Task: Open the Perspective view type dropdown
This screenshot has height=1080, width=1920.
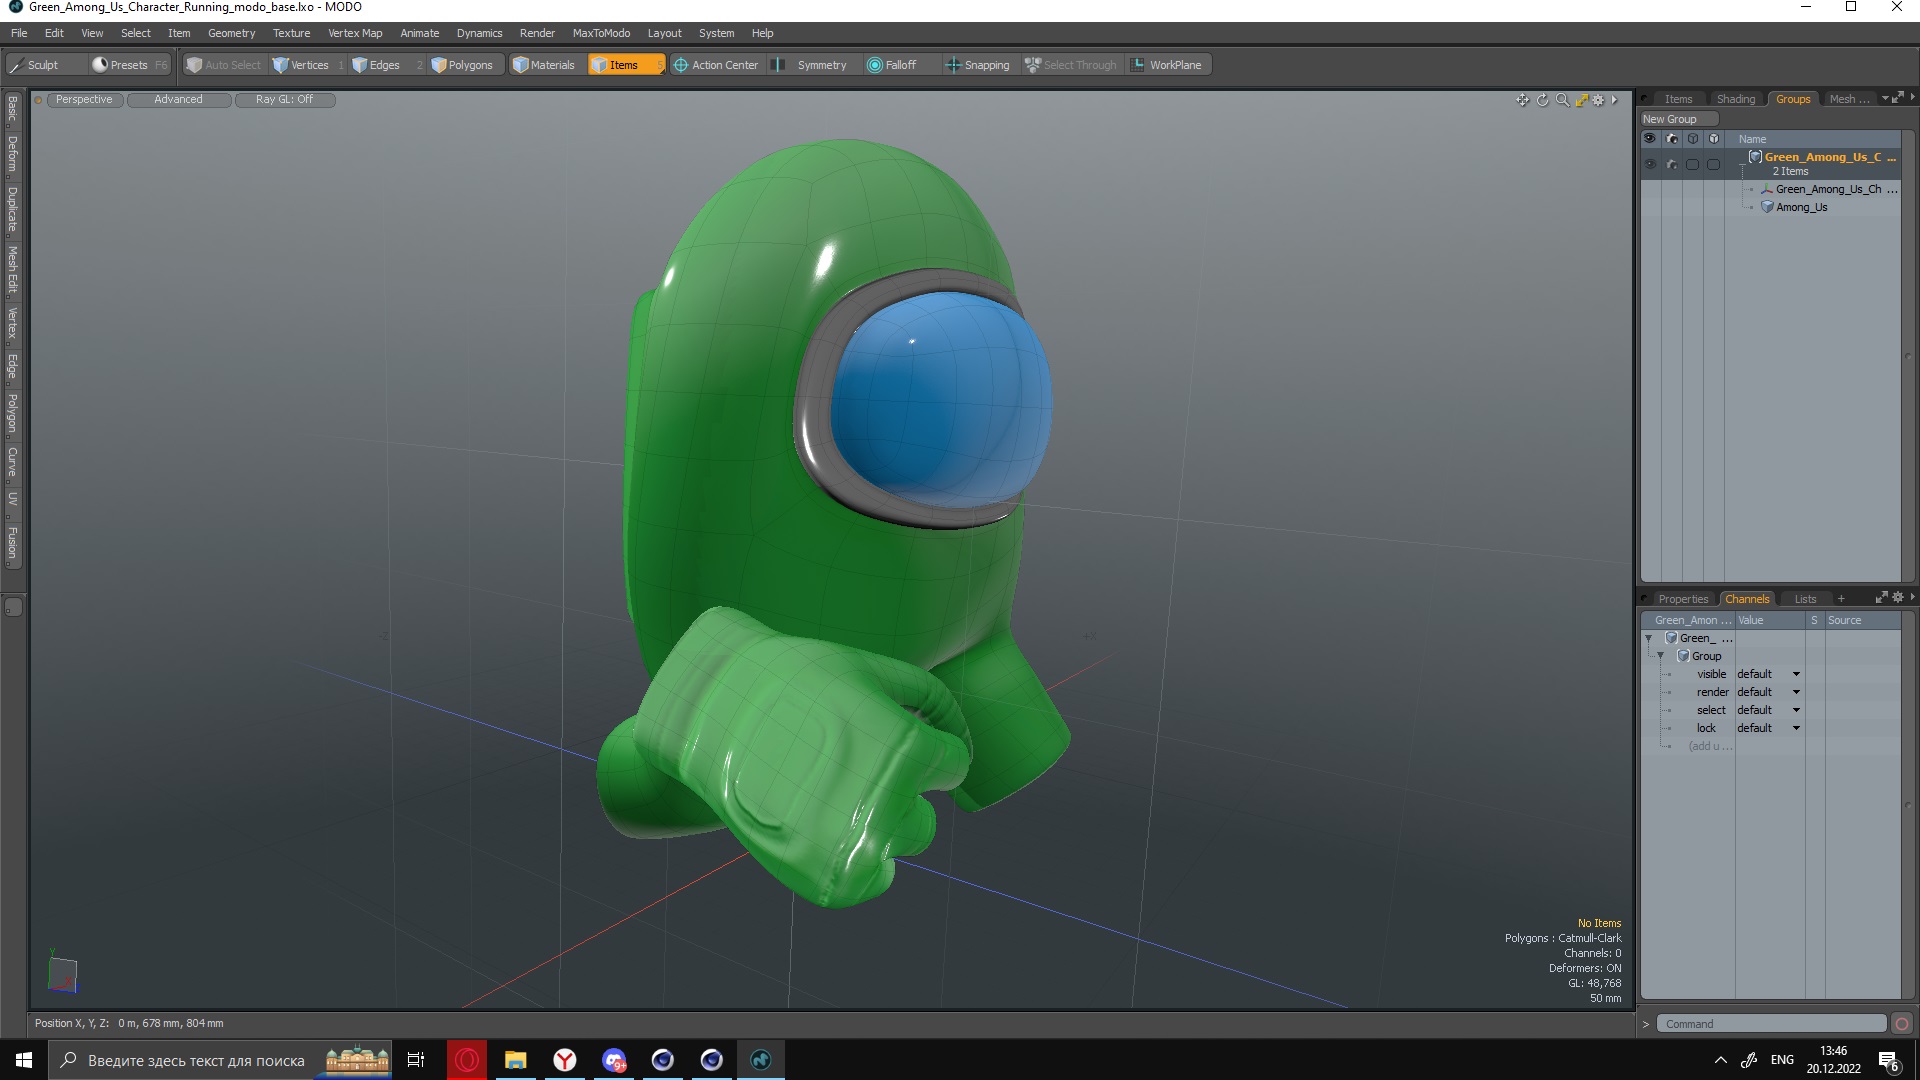Action: pos(84,100)
